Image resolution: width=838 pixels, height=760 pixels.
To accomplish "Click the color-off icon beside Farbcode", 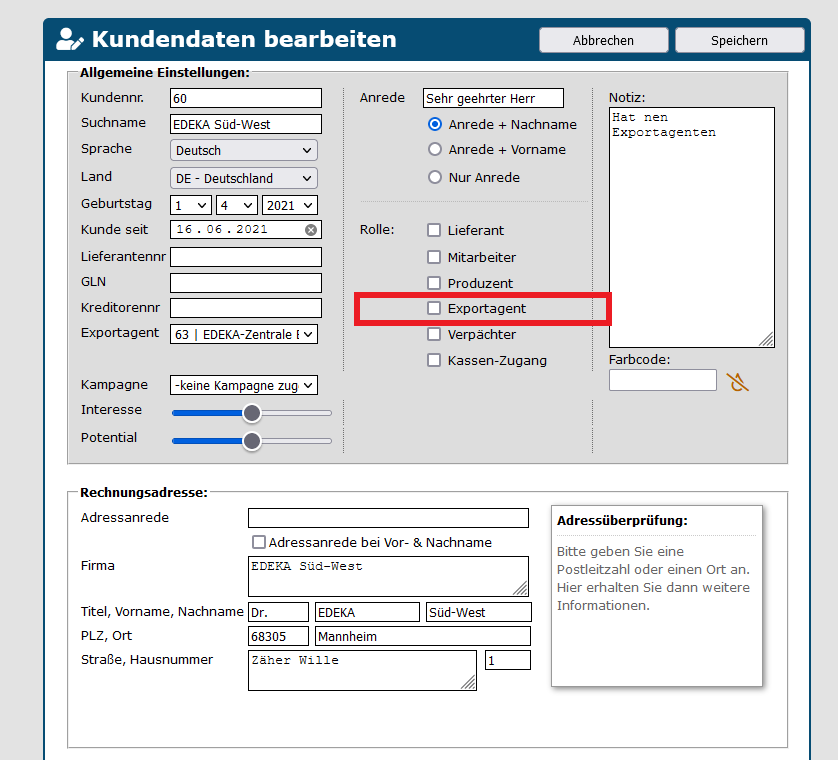I will pyautogui.click(x=738, y=381).
